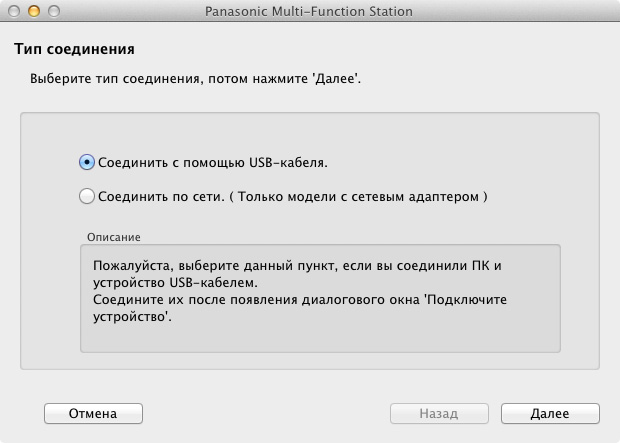Choose the network connection radio button
Screen dimensions: 620x443
87,197
